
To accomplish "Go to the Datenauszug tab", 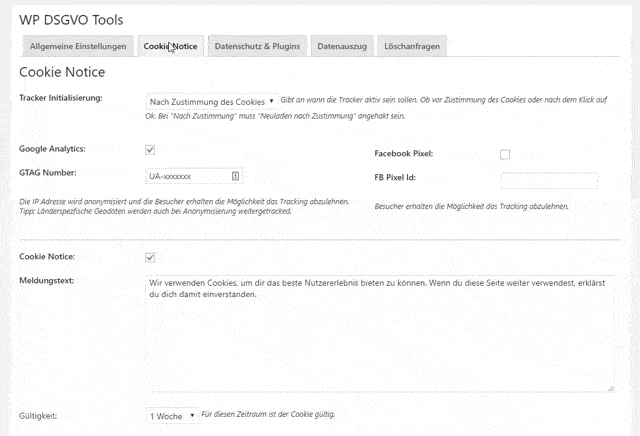I will click(x=342, y=46).
